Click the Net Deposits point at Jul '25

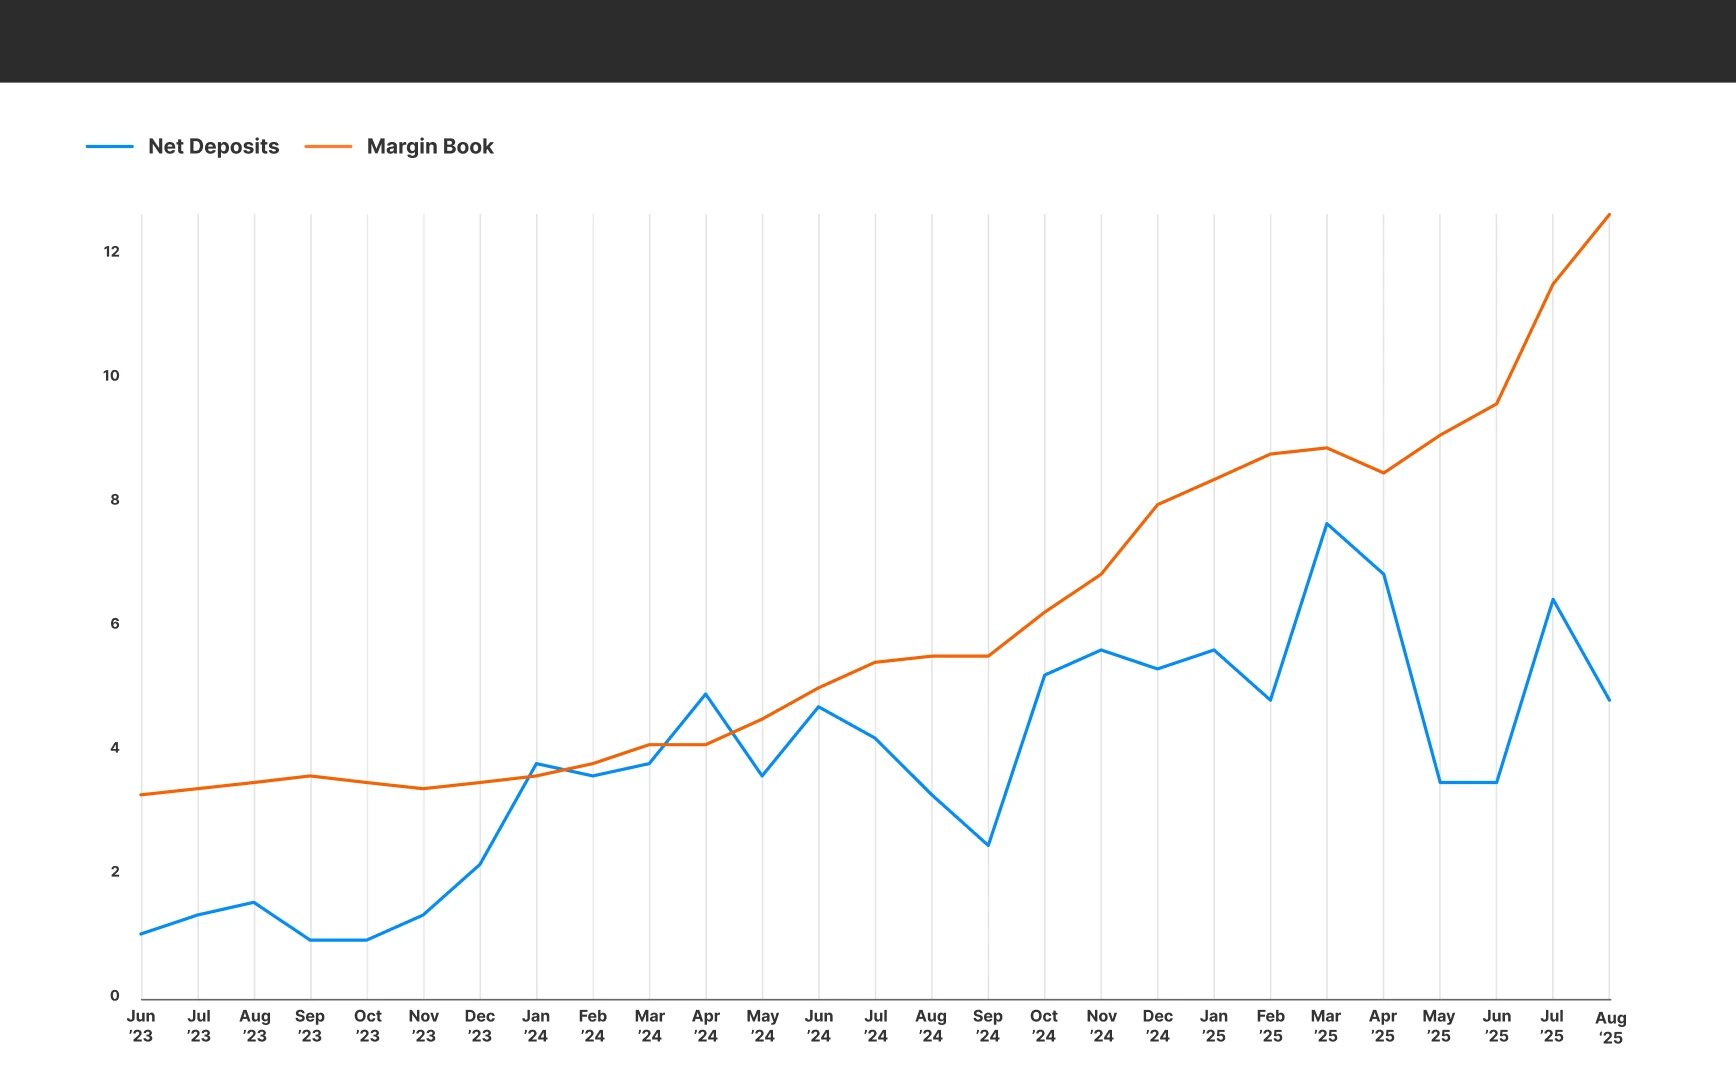pyautogui.click(x=1553, y=599)
